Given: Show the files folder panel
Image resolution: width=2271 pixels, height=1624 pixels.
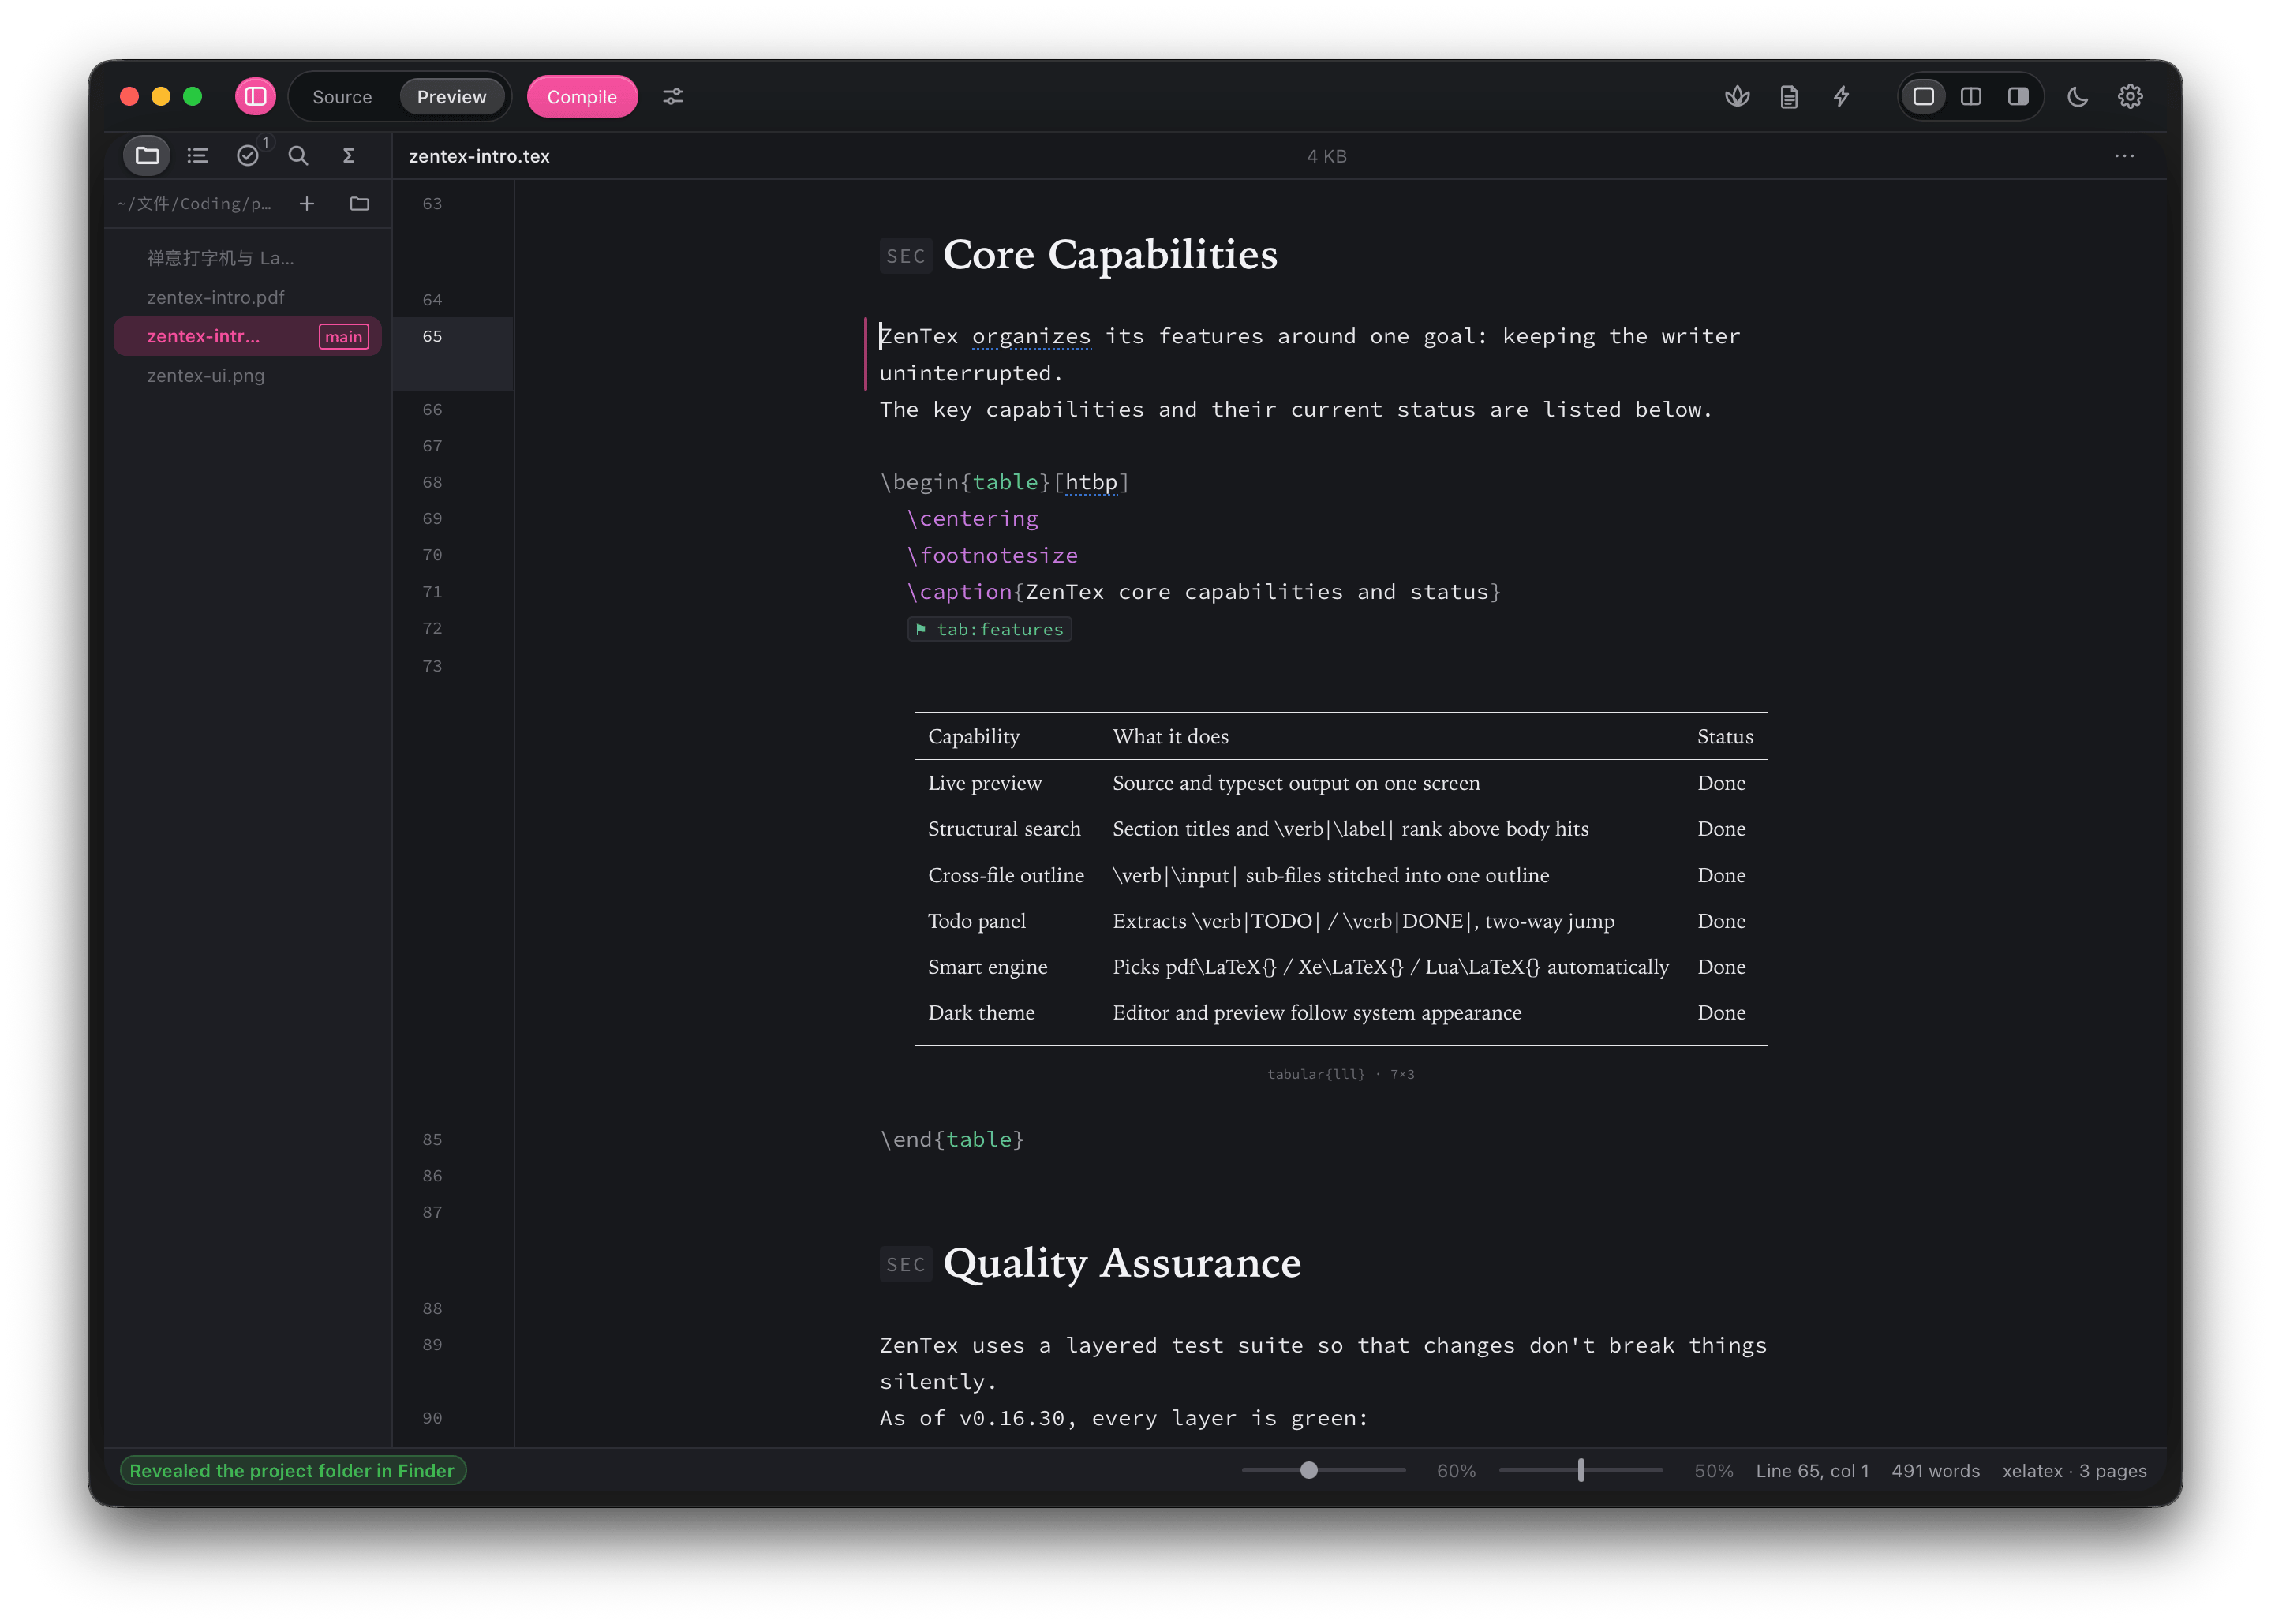Looking at the screenshot, I should (147, 155).
